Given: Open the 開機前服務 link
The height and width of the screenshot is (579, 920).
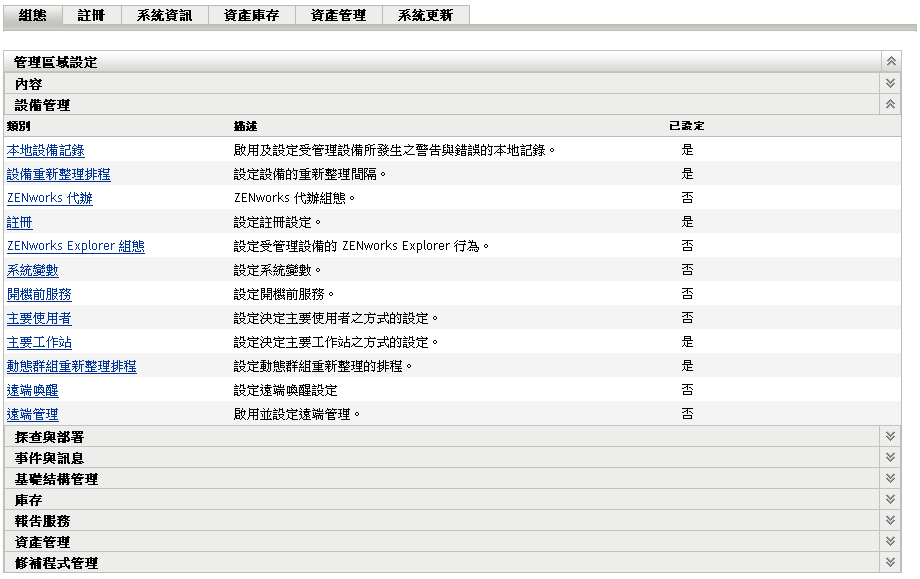Looking at the screenshot, I should (39, 294).
